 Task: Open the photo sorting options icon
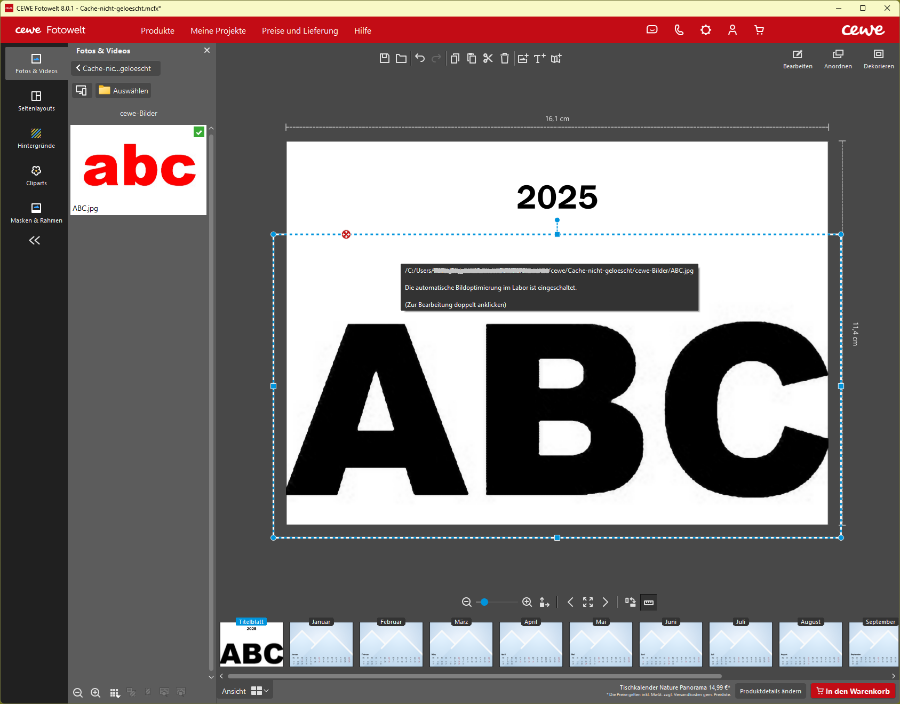[114, 693]
